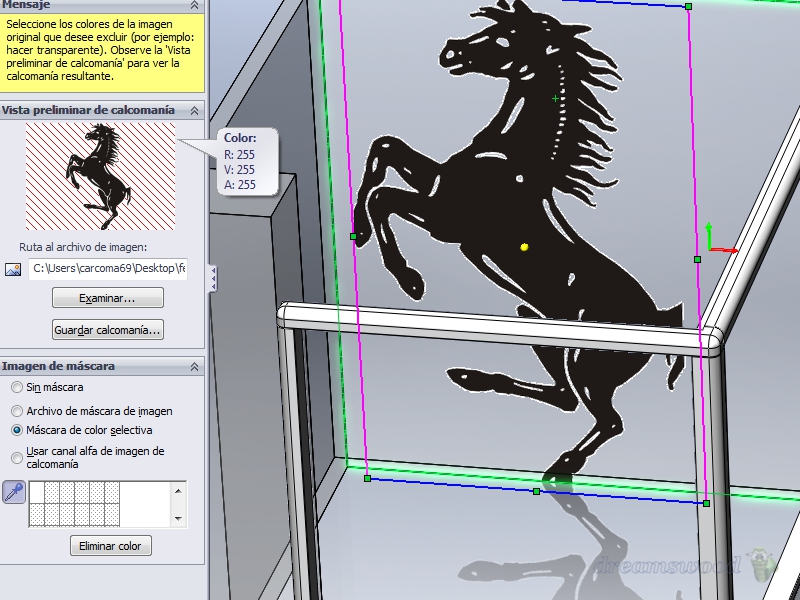800x600 pixels.
Task: Click the panel collapse handle beside the path field
Action: pyautogui.click(x=213, y=279)
